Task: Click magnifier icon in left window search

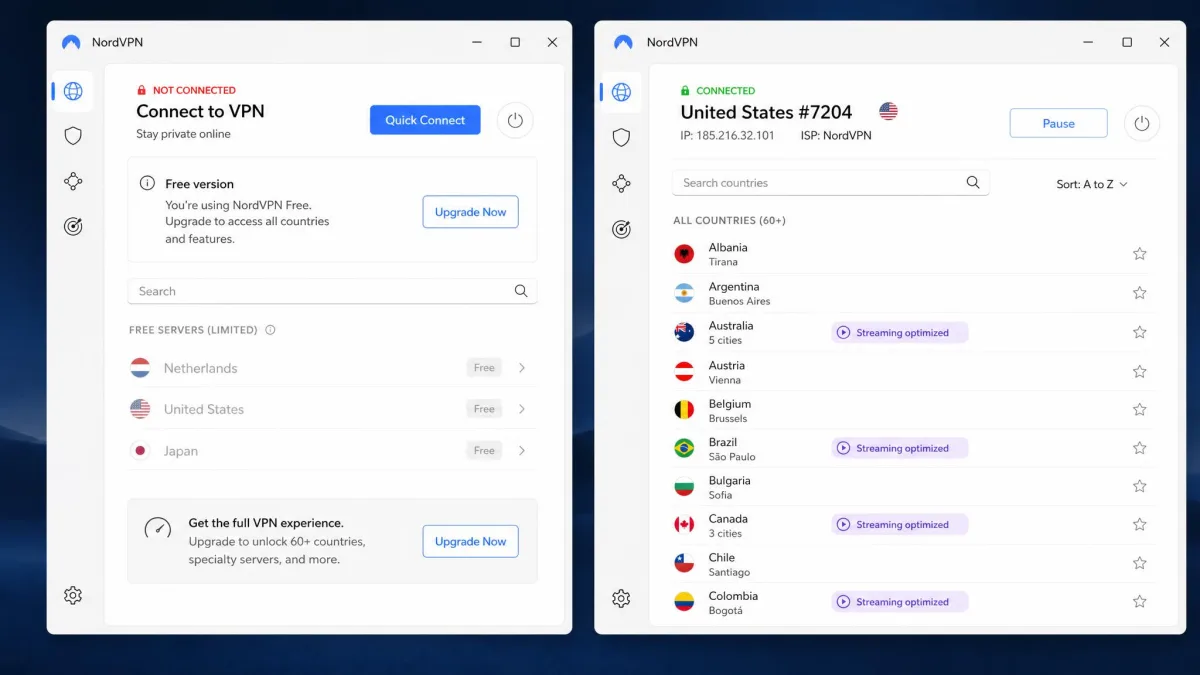Action: [x=521, y=291]
